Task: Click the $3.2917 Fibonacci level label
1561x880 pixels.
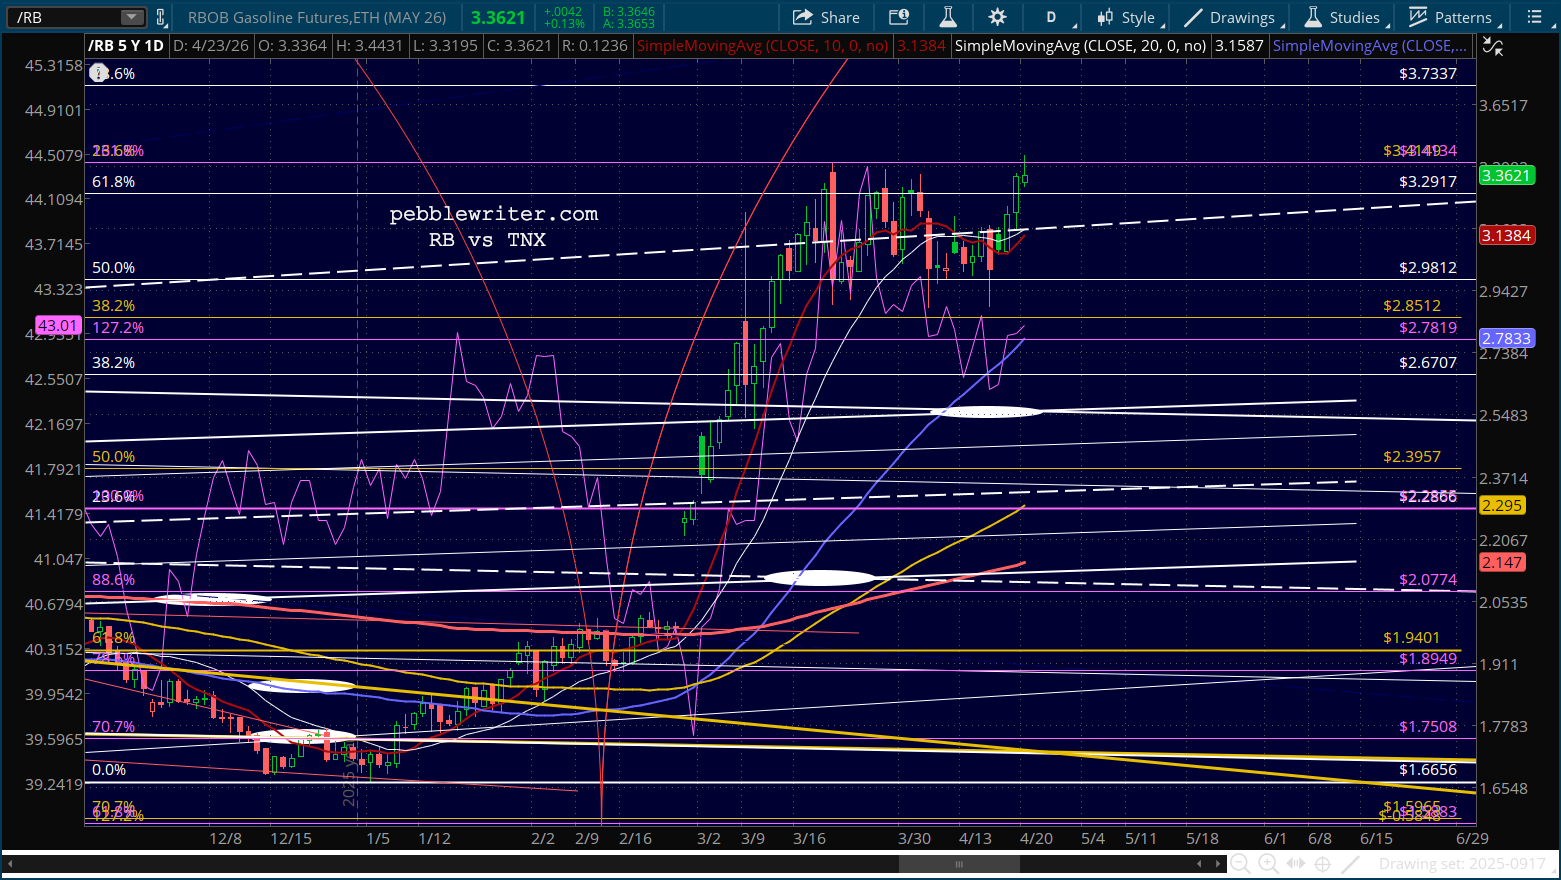Action: click(1428, 181)
